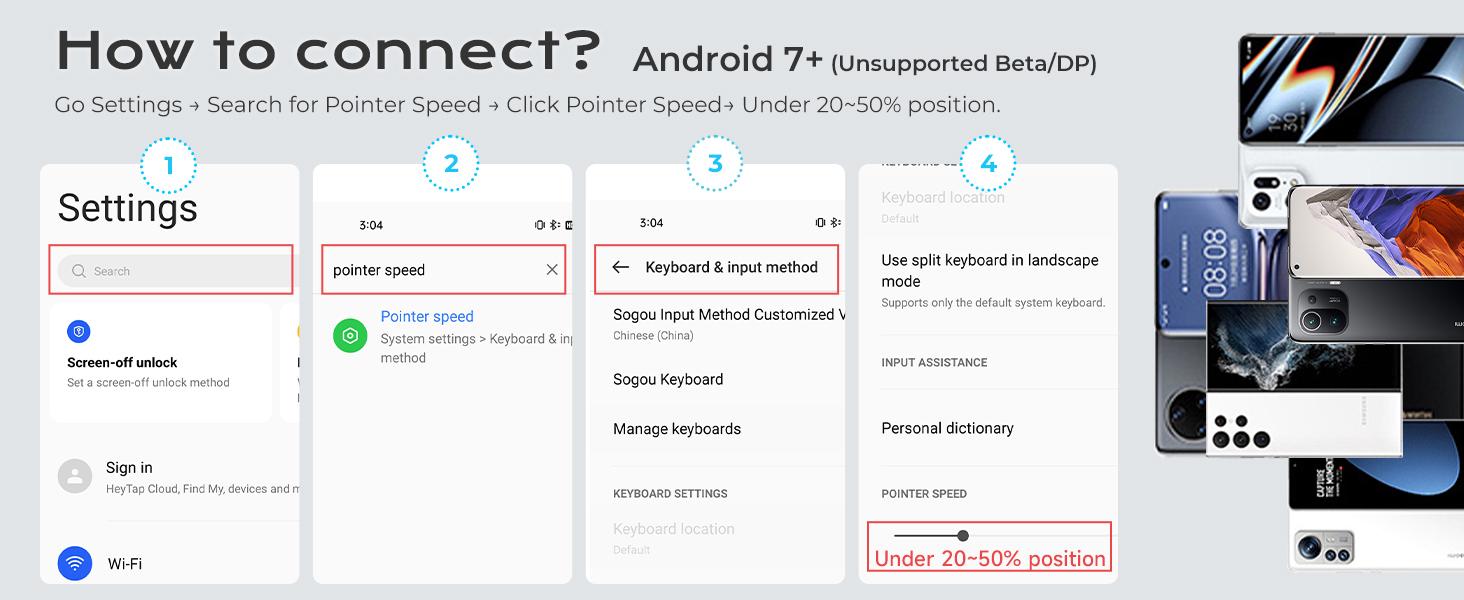Open the Pointer speed search result
This screenshot has width=1464, height=600.
pos(427,317)
